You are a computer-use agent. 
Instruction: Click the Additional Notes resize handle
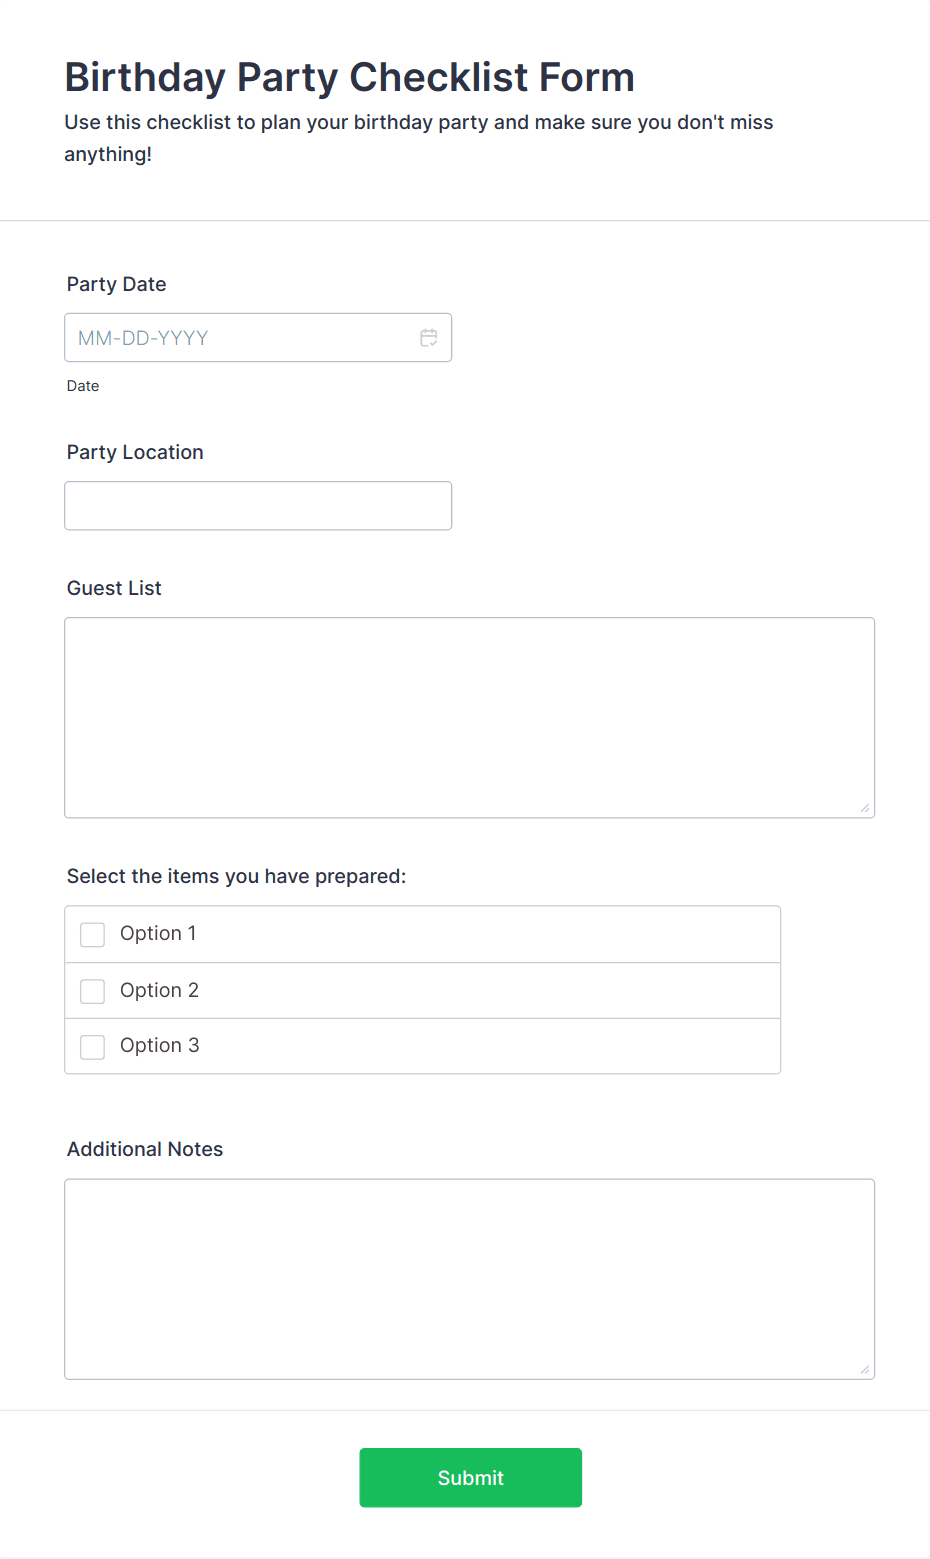click(x=864, y=1369)
